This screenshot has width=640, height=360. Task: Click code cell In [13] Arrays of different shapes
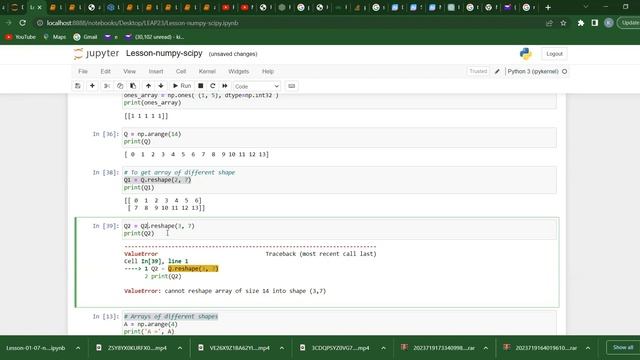coord(339,323)
